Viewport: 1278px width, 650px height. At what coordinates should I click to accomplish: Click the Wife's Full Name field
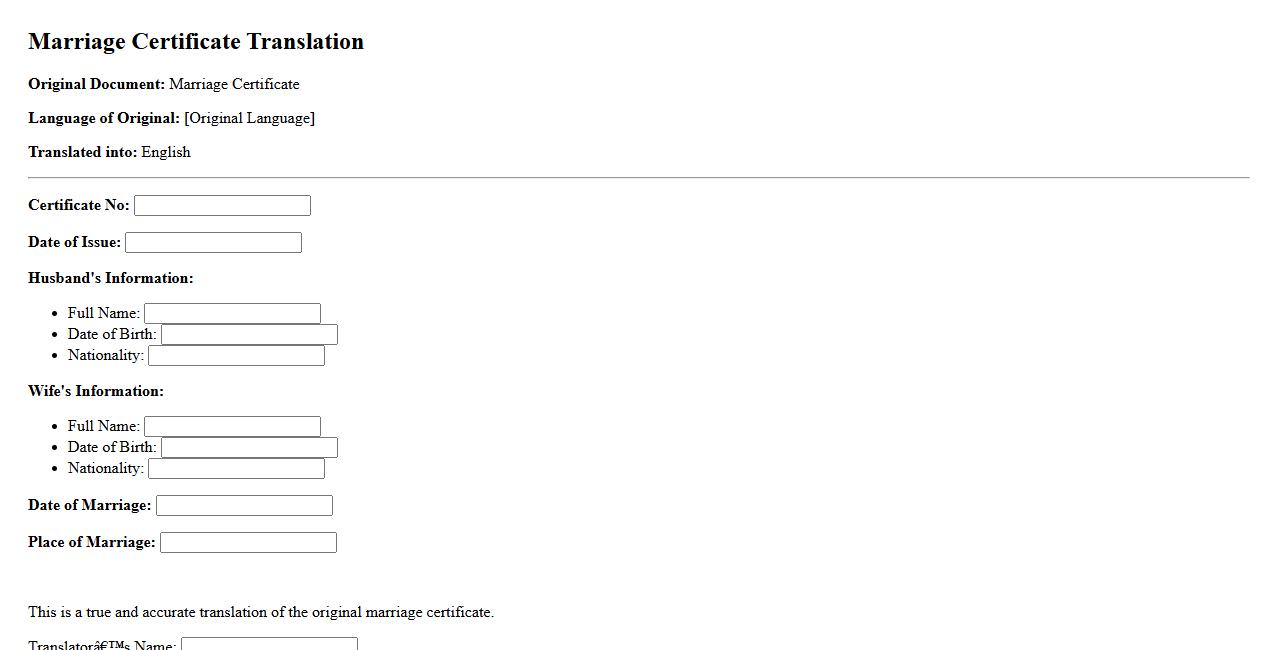pos(232,426)
